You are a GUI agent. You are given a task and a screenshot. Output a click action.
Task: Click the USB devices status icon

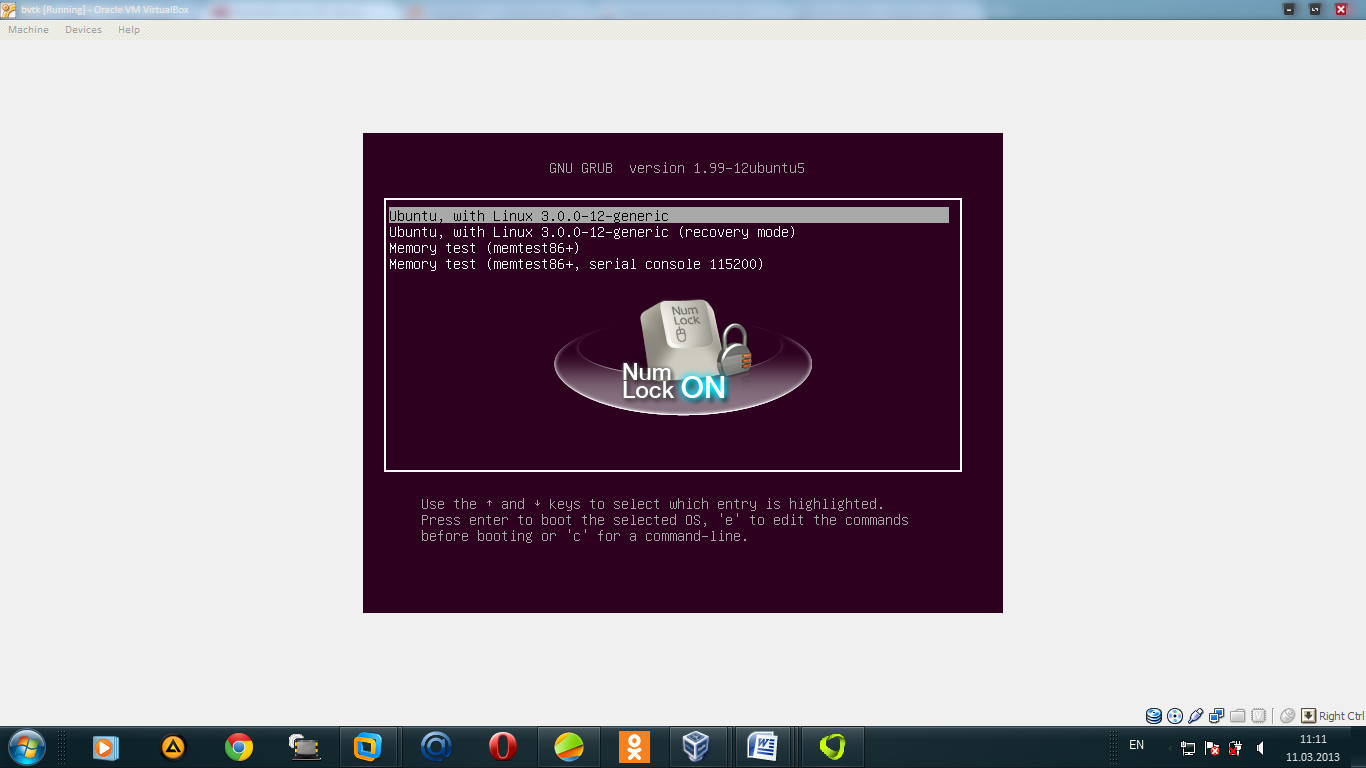click(1196, 716)
